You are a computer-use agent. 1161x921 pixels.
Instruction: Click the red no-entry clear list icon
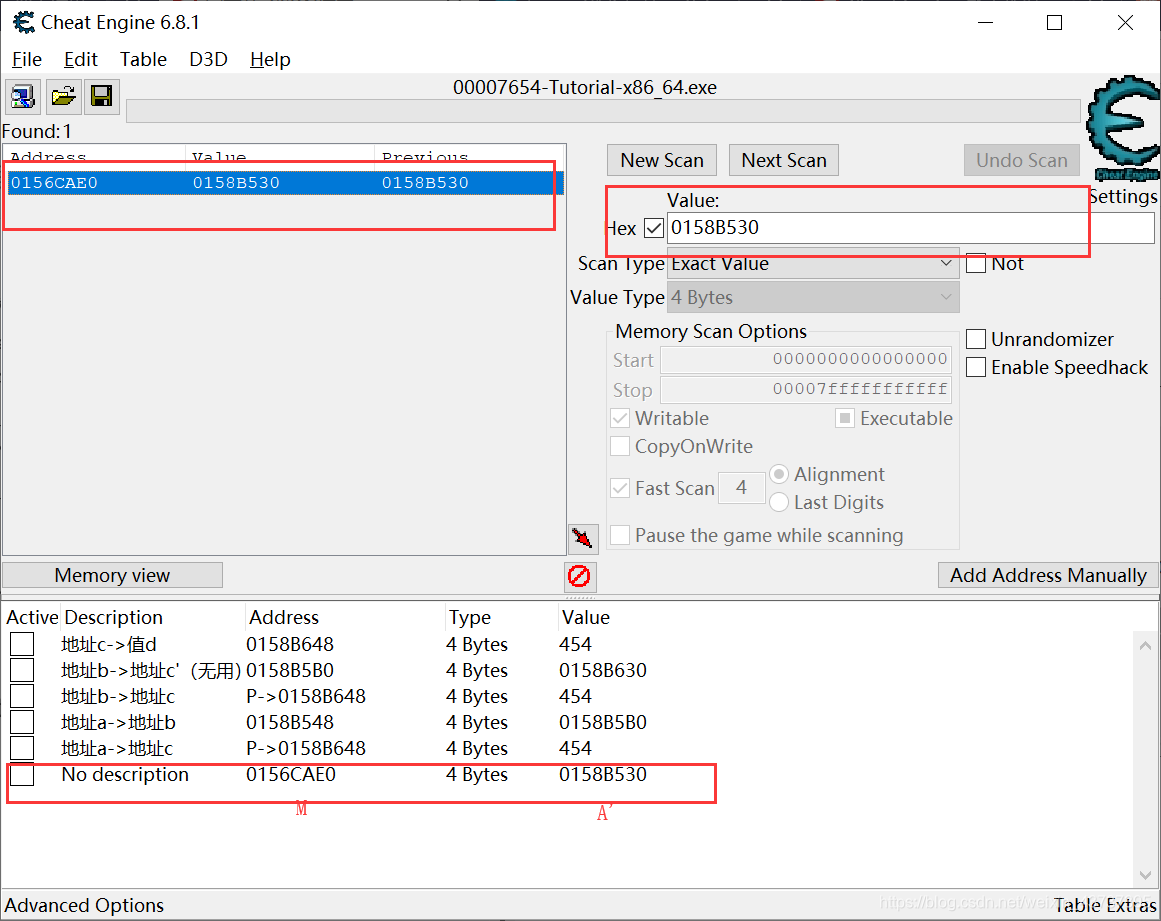pos(580,576)
